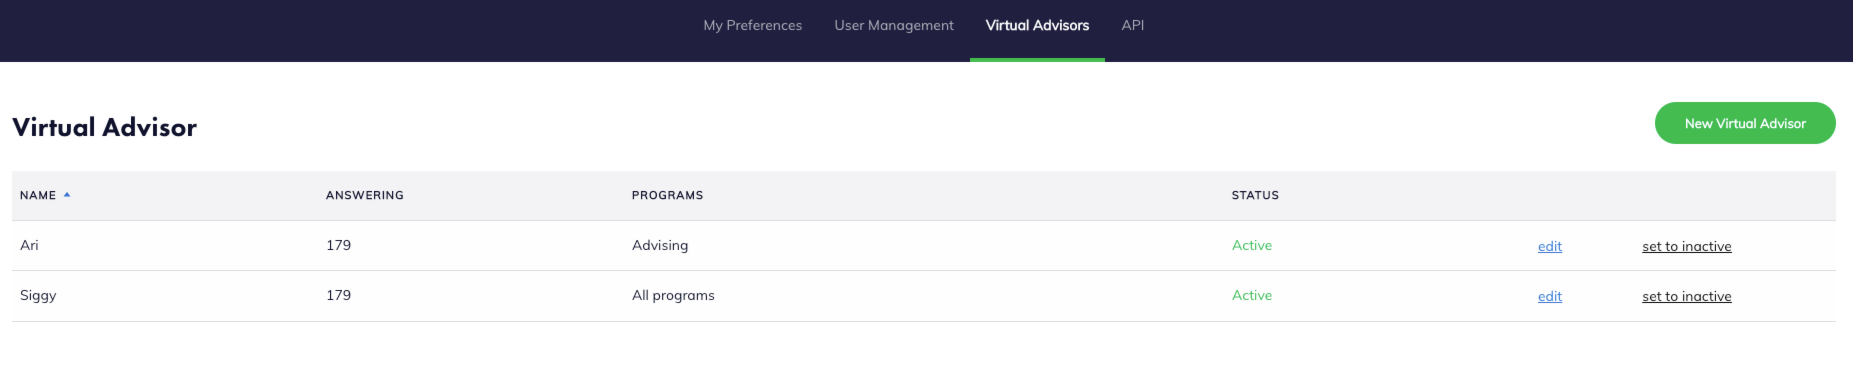Click the NAME column sort arrow
The width and height of the screenshot is (1853, 366).
tap(67, 195)
